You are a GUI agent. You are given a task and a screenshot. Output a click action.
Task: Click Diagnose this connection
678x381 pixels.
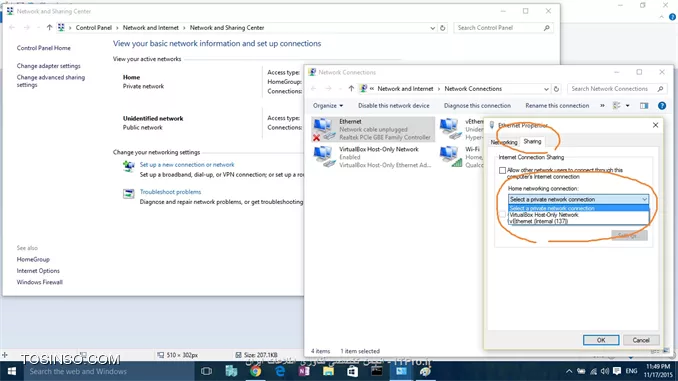point(477,106)
